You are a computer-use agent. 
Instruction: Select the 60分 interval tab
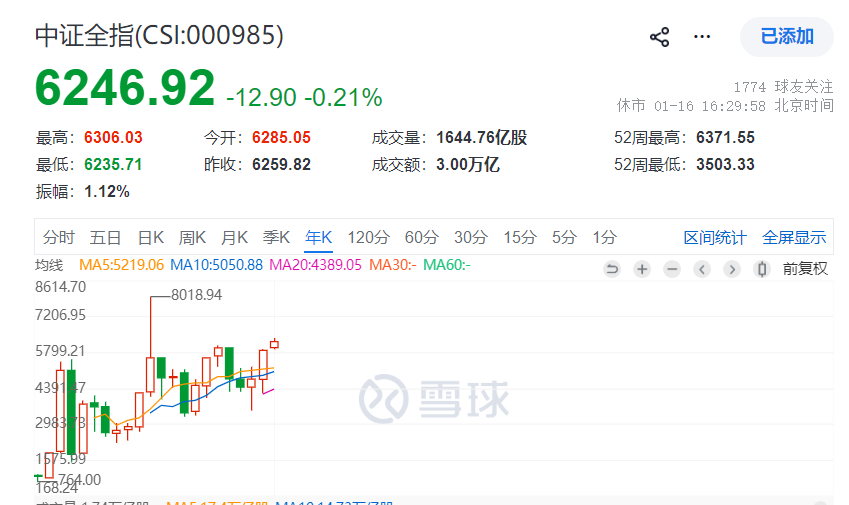421,237
